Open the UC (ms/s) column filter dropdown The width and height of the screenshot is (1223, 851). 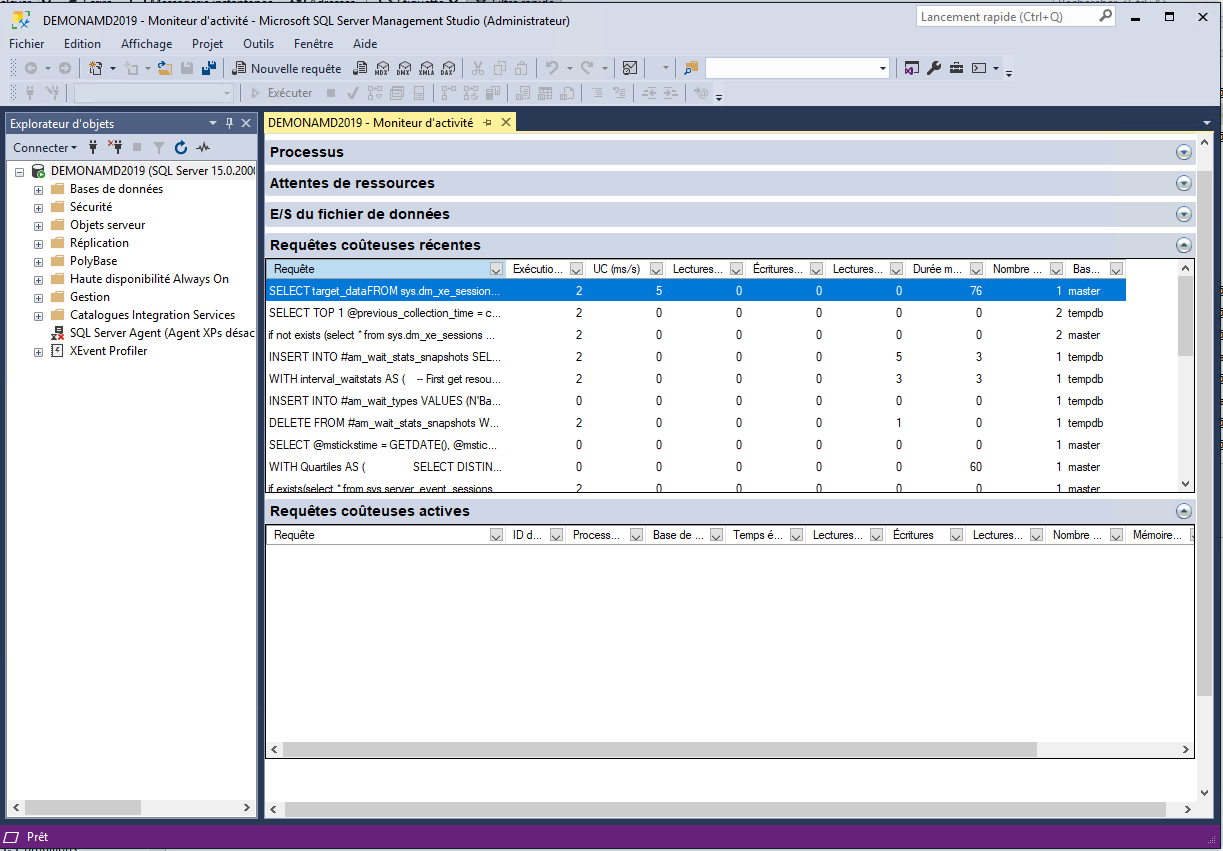click(x=657, y=269)
